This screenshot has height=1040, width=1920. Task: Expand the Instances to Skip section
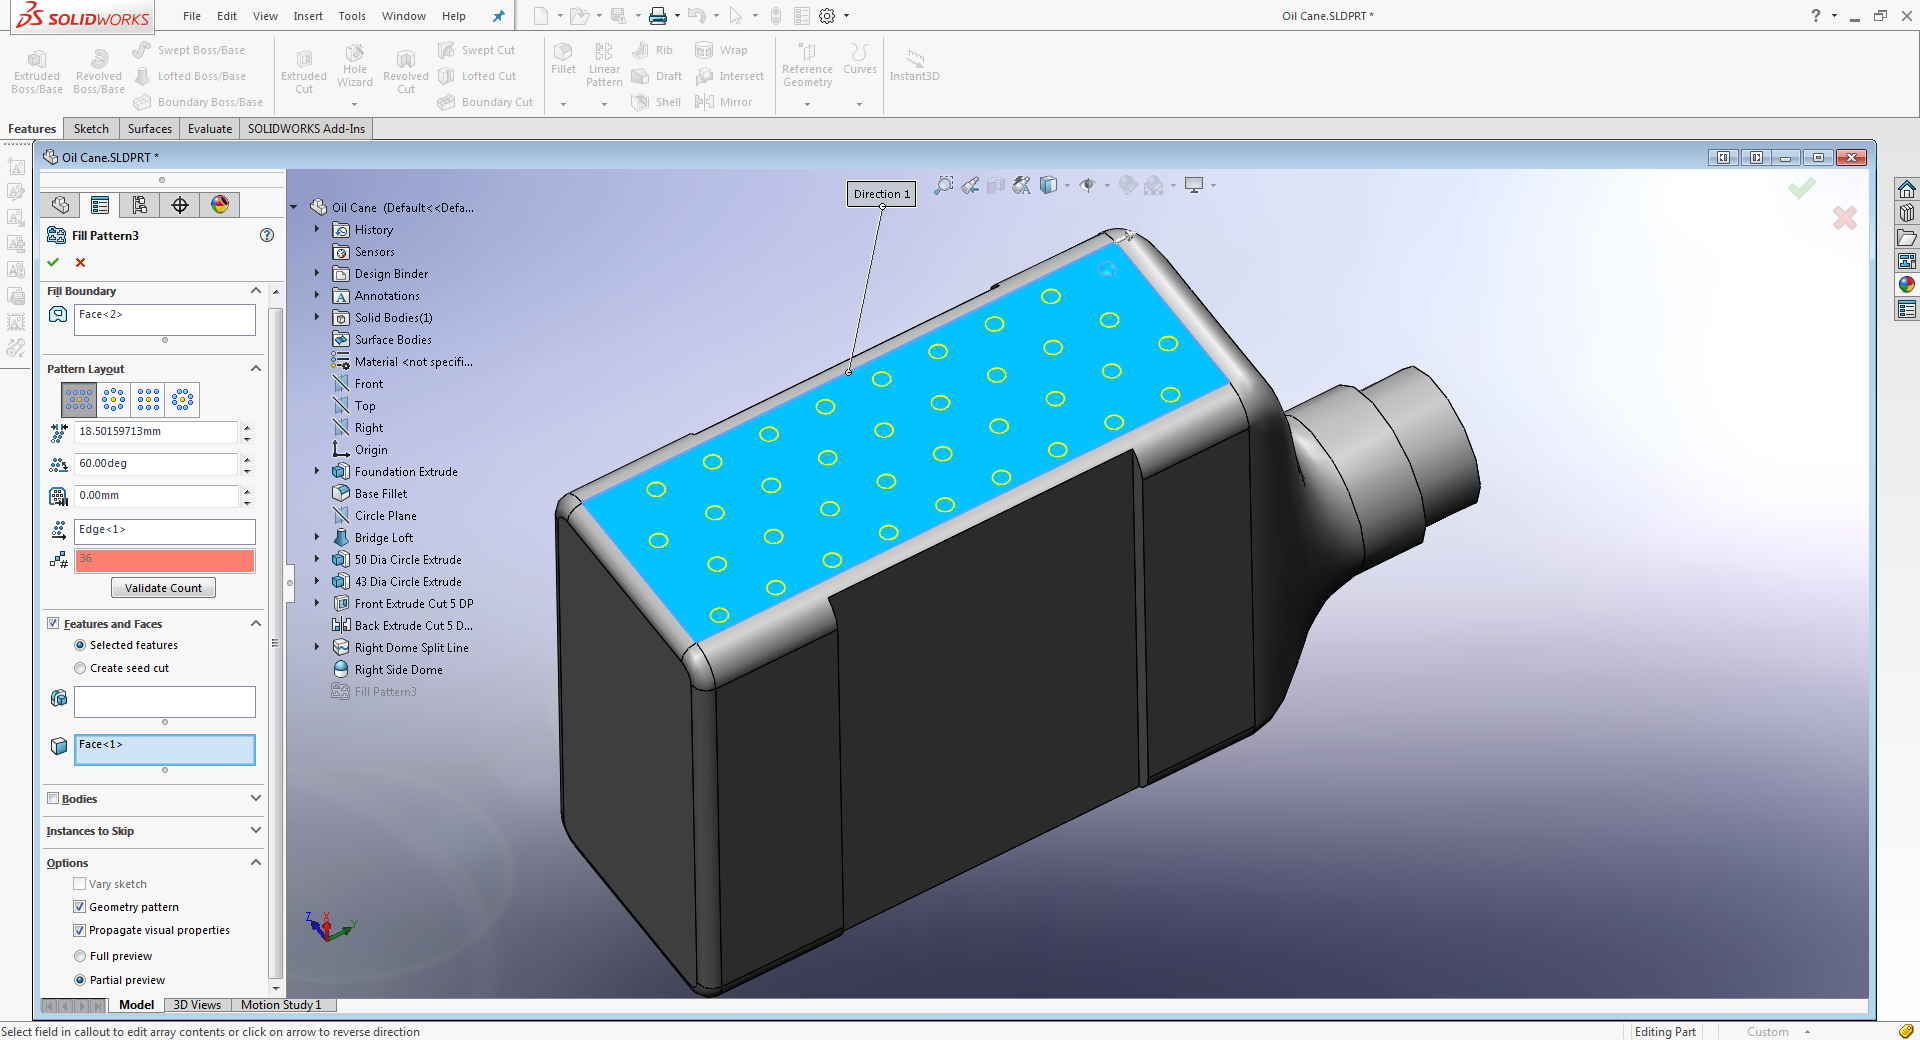256,830
